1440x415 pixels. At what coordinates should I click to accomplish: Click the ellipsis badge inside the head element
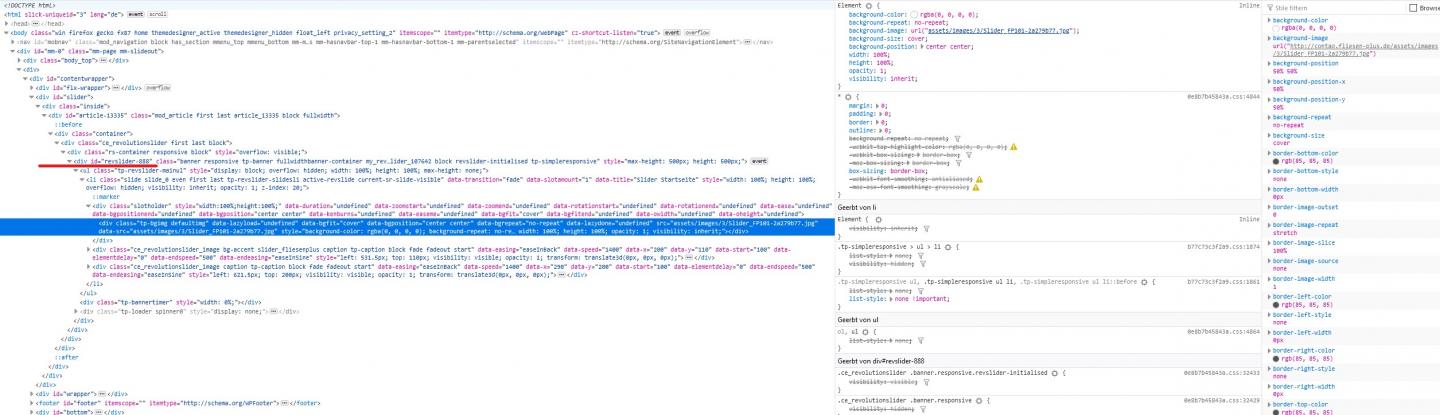[x=33, y=24]
